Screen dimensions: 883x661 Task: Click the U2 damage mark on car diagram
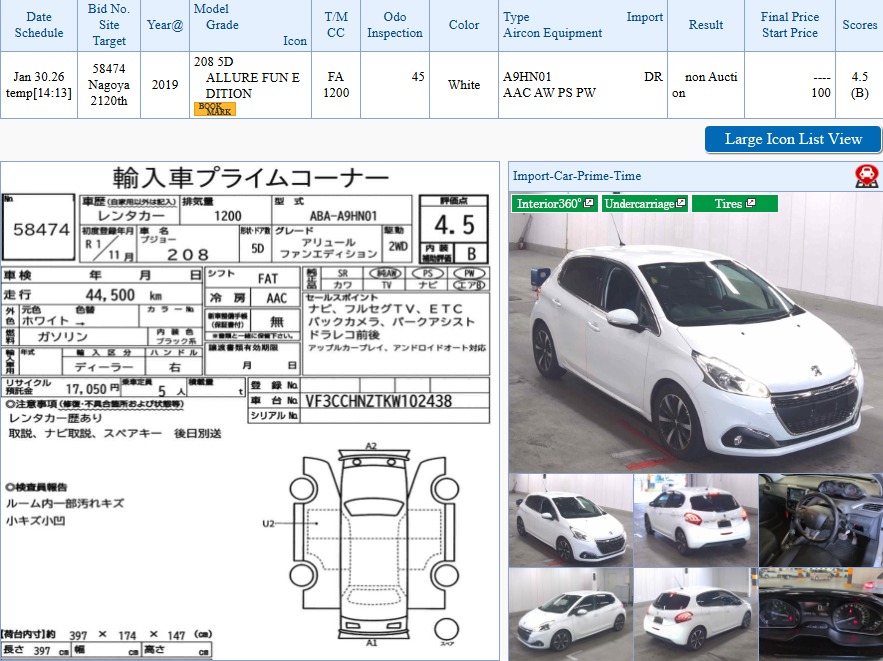[x=268, y=523]
